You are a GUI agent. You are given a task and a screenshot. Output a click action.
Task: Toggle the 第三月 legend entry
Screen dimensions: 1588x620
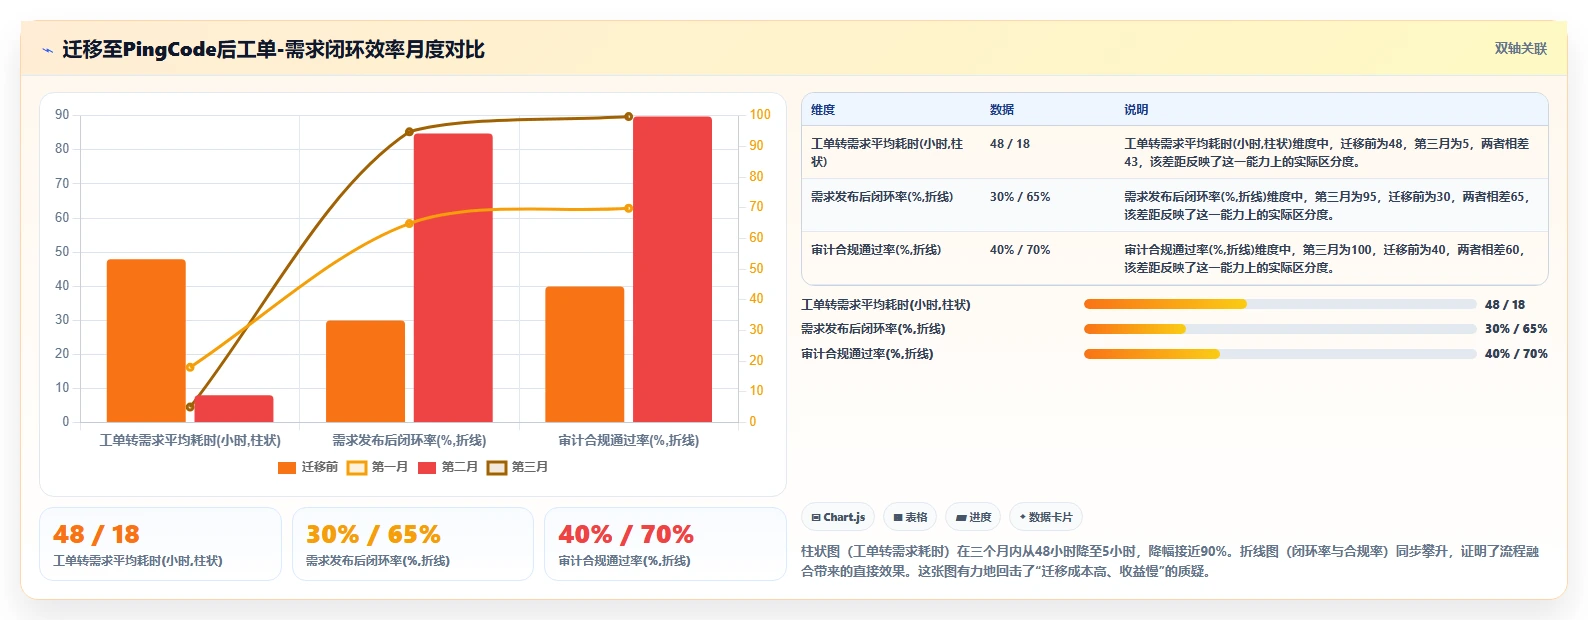tap(518, 467)
